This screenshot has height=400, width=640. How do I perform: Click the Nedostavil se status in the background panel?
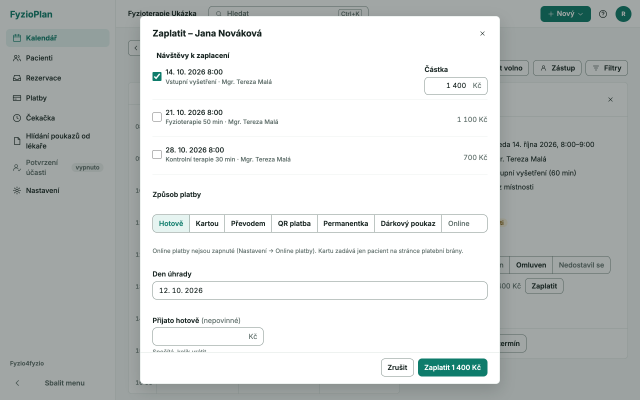pos(581,265)
